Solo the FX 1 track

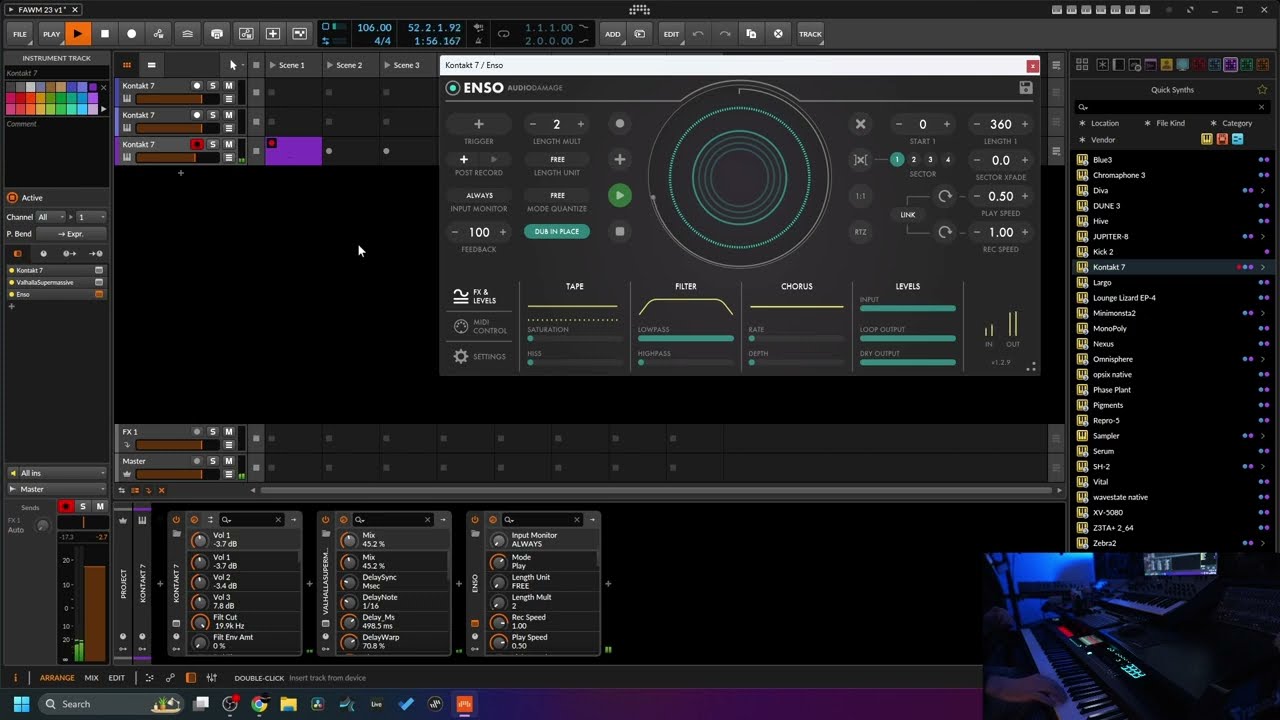click(x=213, y=432)
